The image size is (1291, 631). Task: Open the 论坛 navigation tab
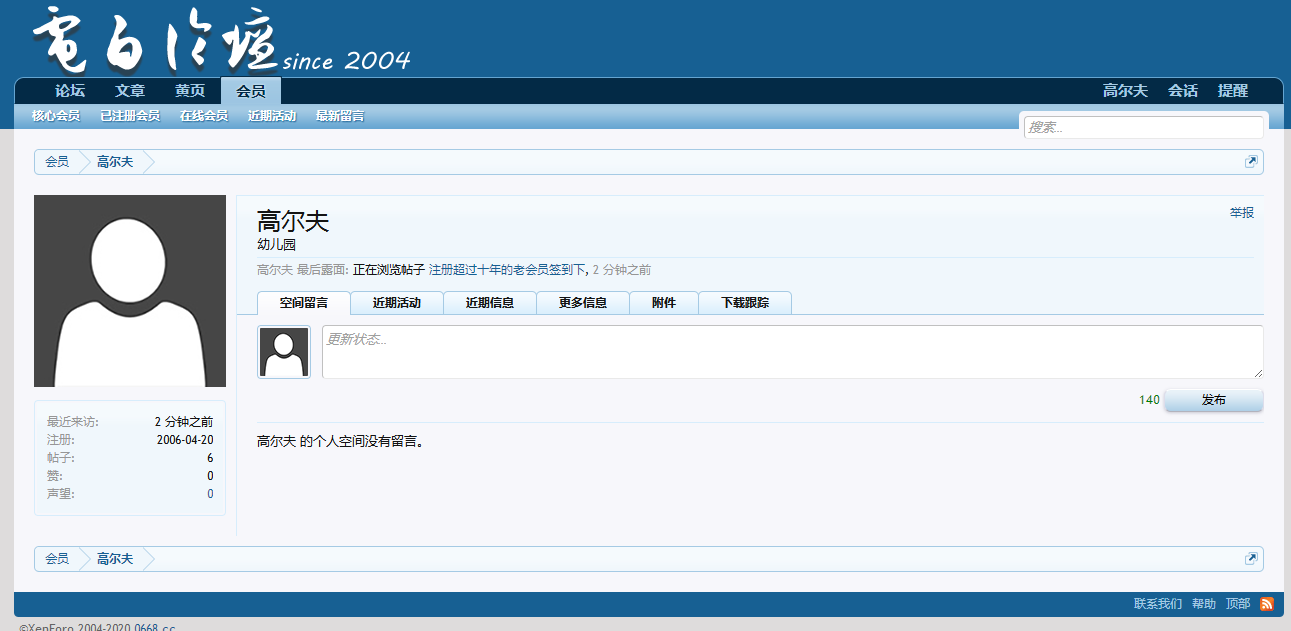coord(70,91)
